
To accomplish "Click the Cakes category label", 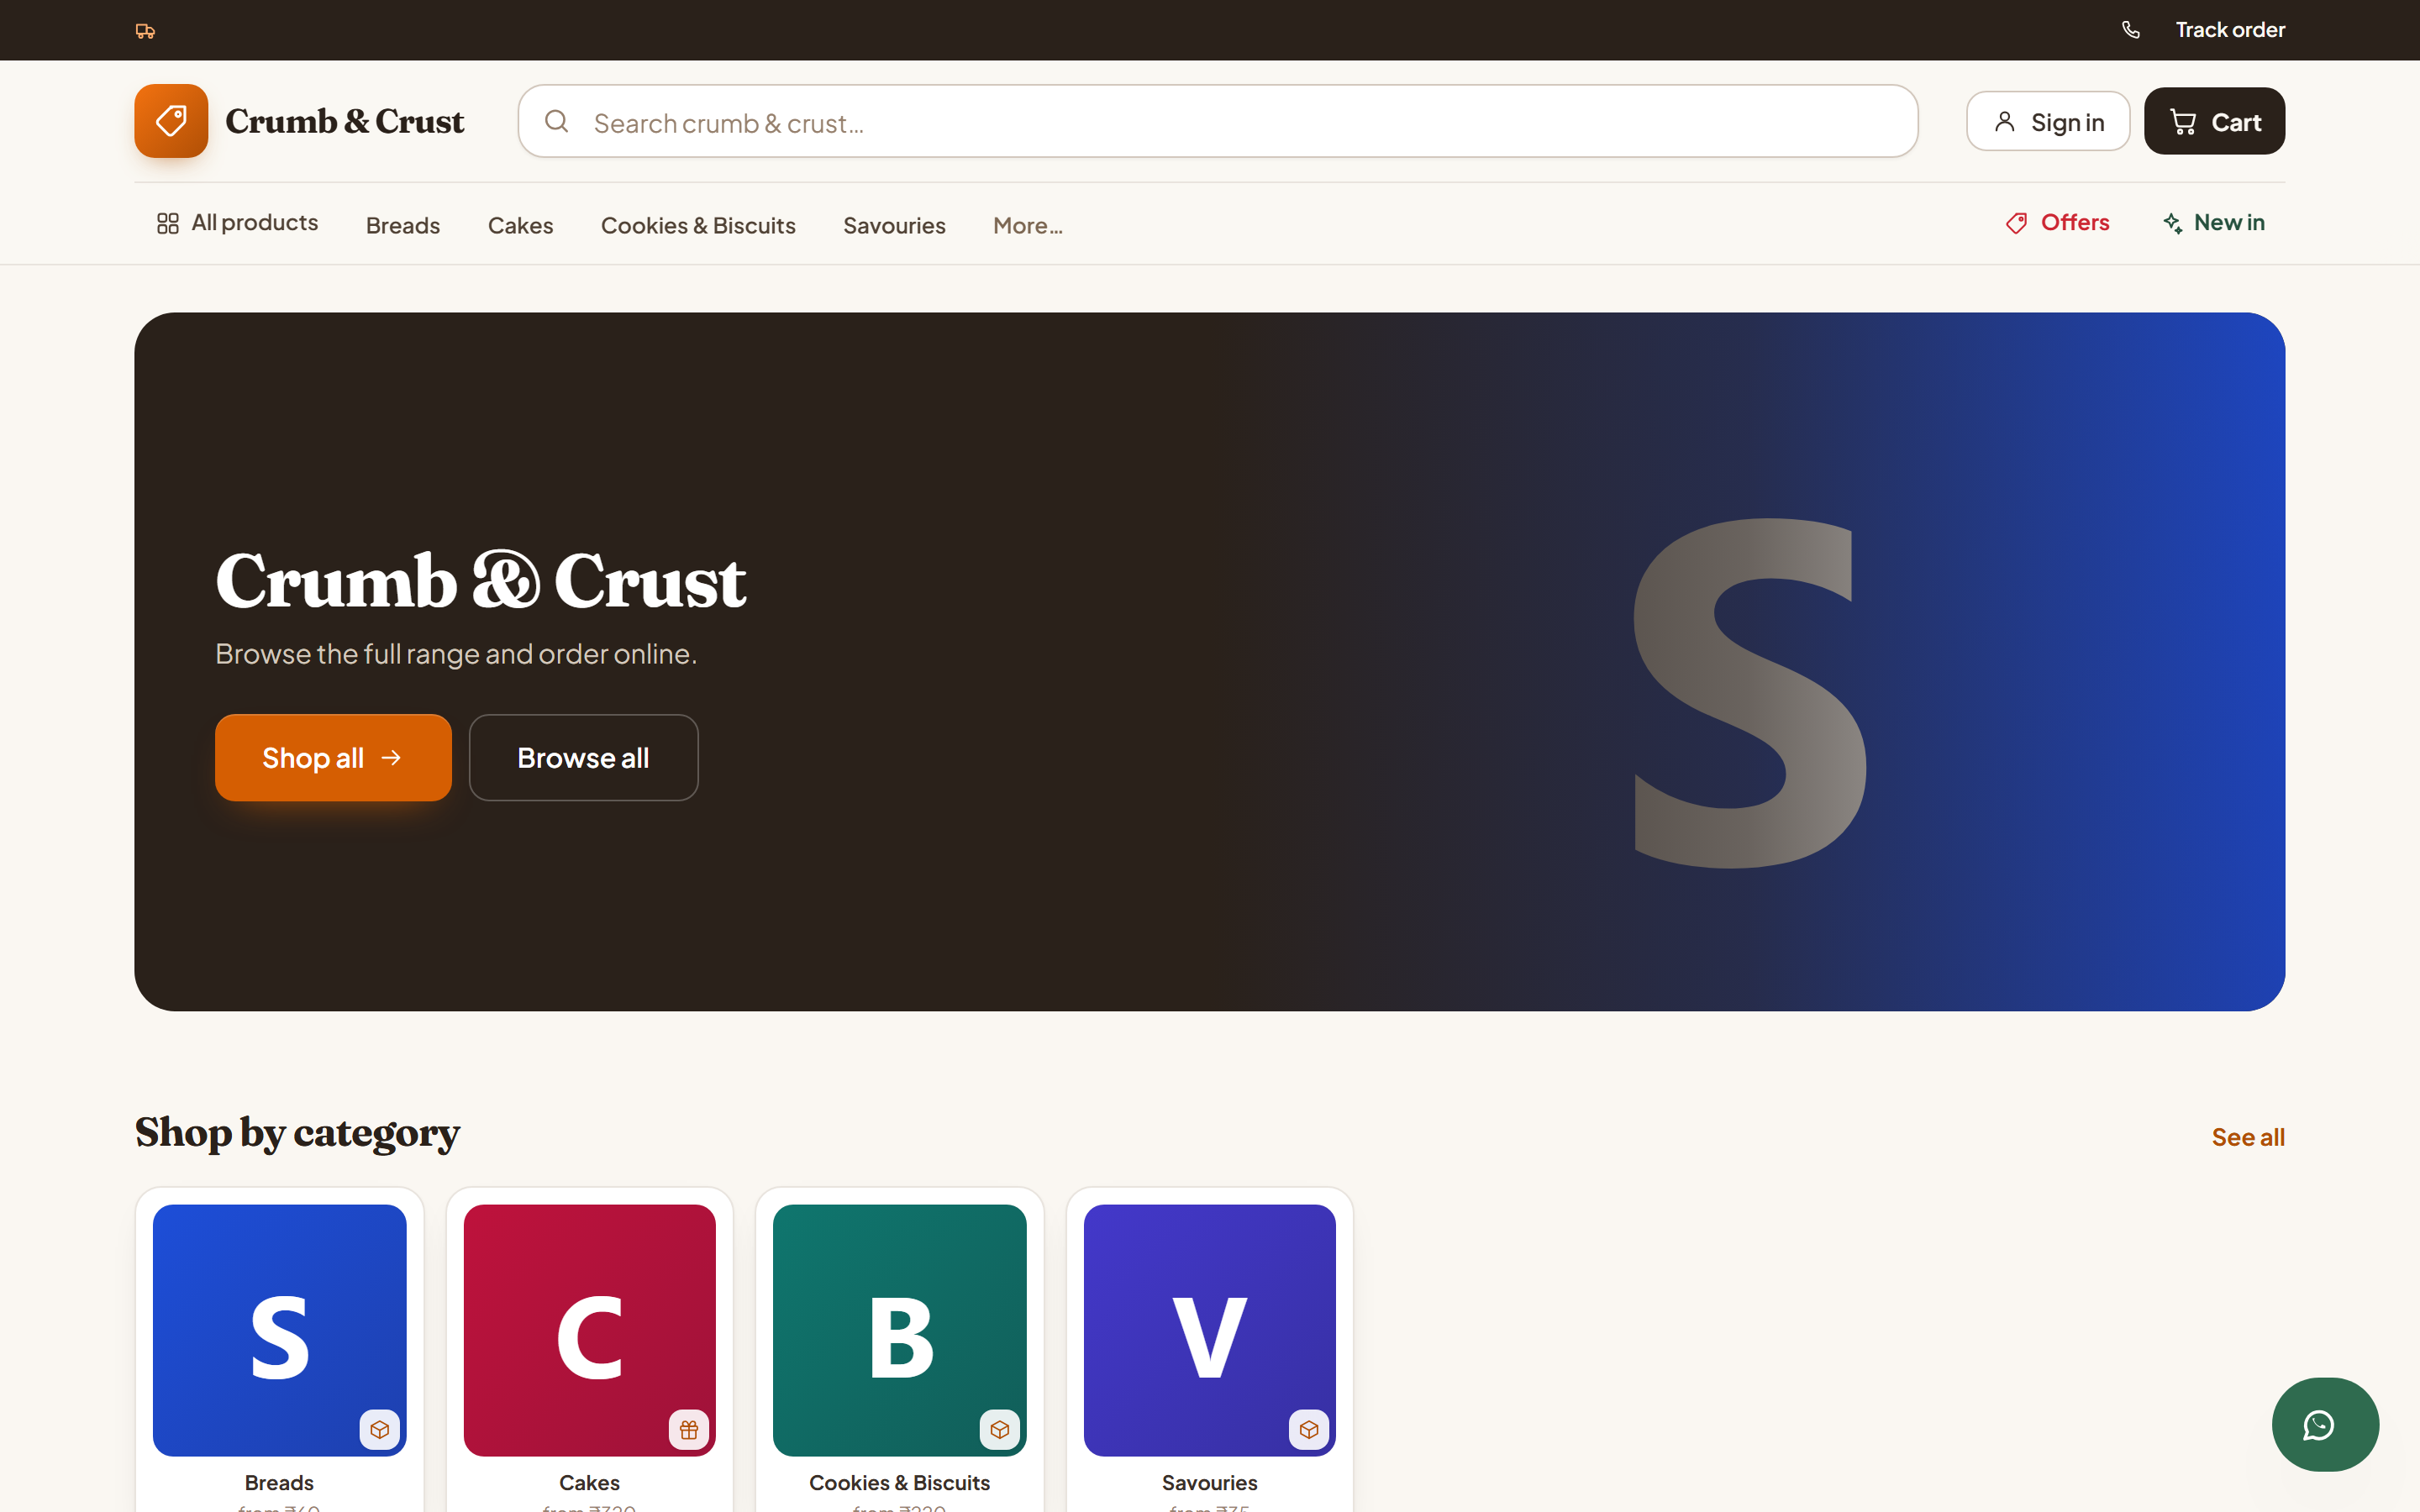I will point(589,1482).
